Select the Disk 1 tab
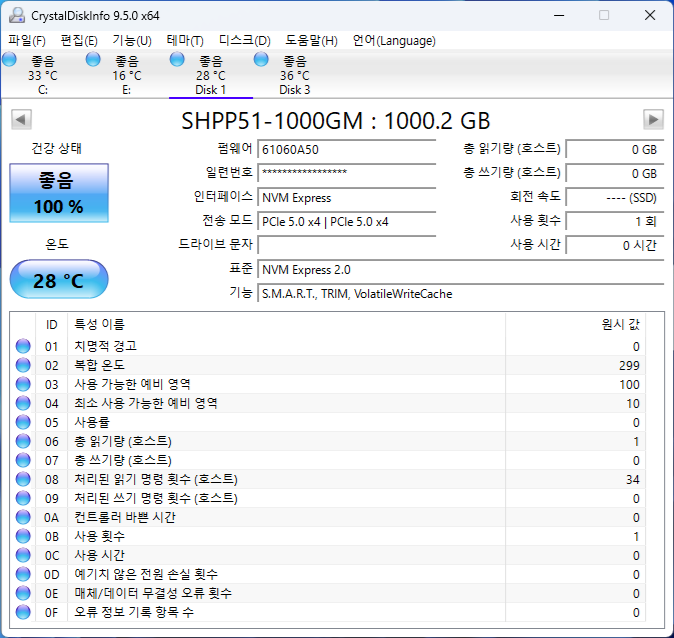The height and width of the screenshot is (638, 674). coord(211,75)
